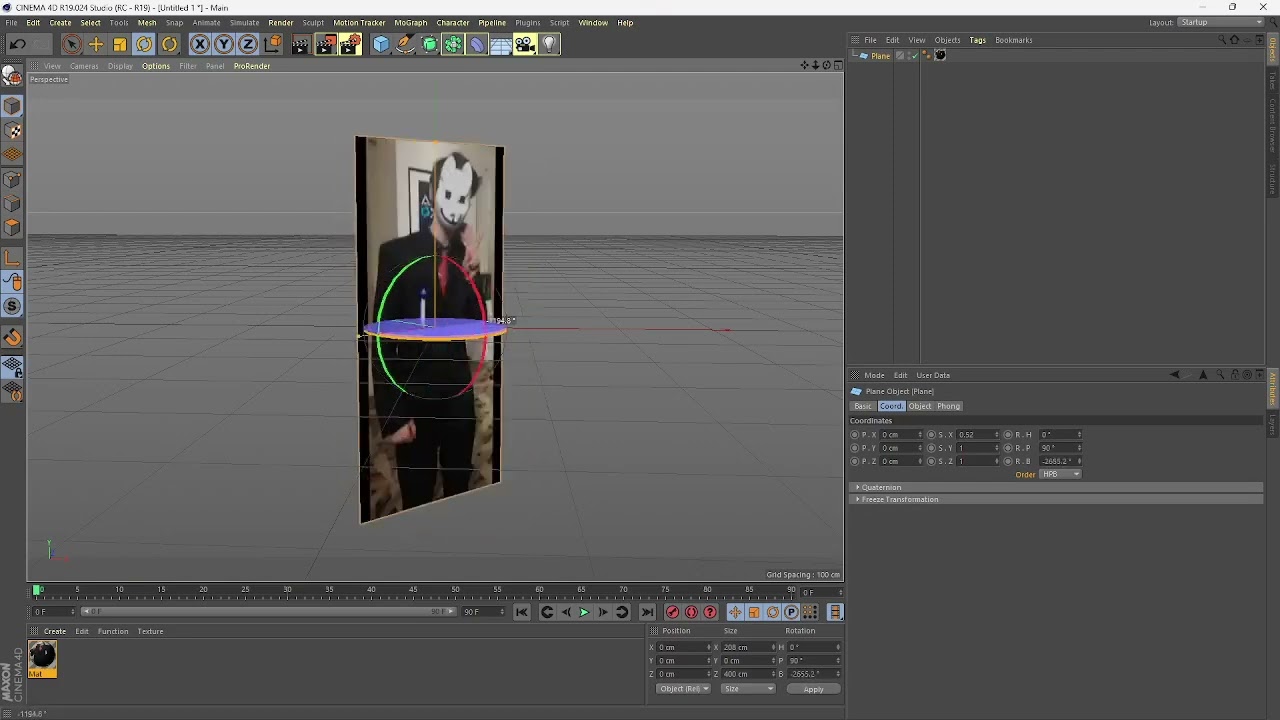The height and width of the screenshot is (720, 1280).
Task: Open the ProRender viewport menu
Action: click(252, 66)
